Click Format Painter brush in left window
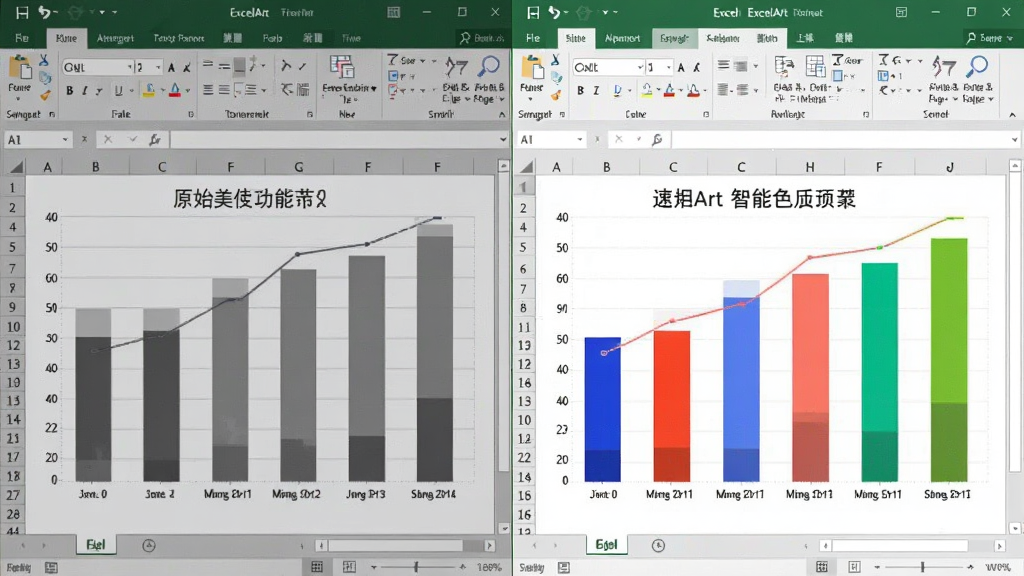The height and width of the screenshot is (576, 1024). pyautogui.click(x=44, y=96)
